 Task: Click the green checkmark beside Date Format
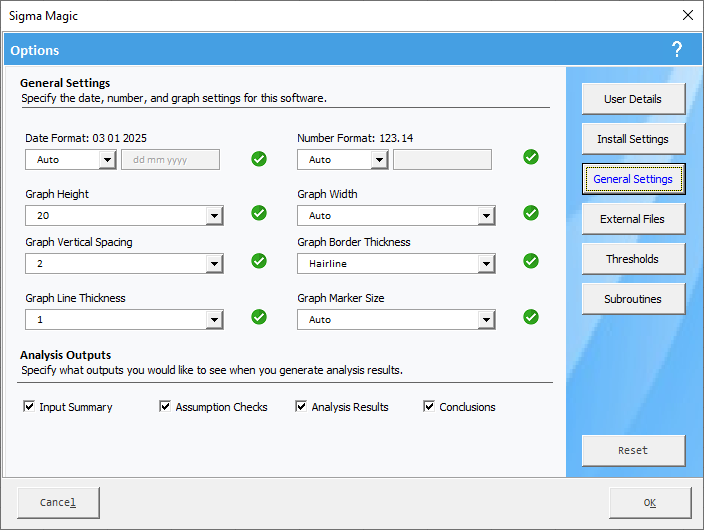click(259, 158)
